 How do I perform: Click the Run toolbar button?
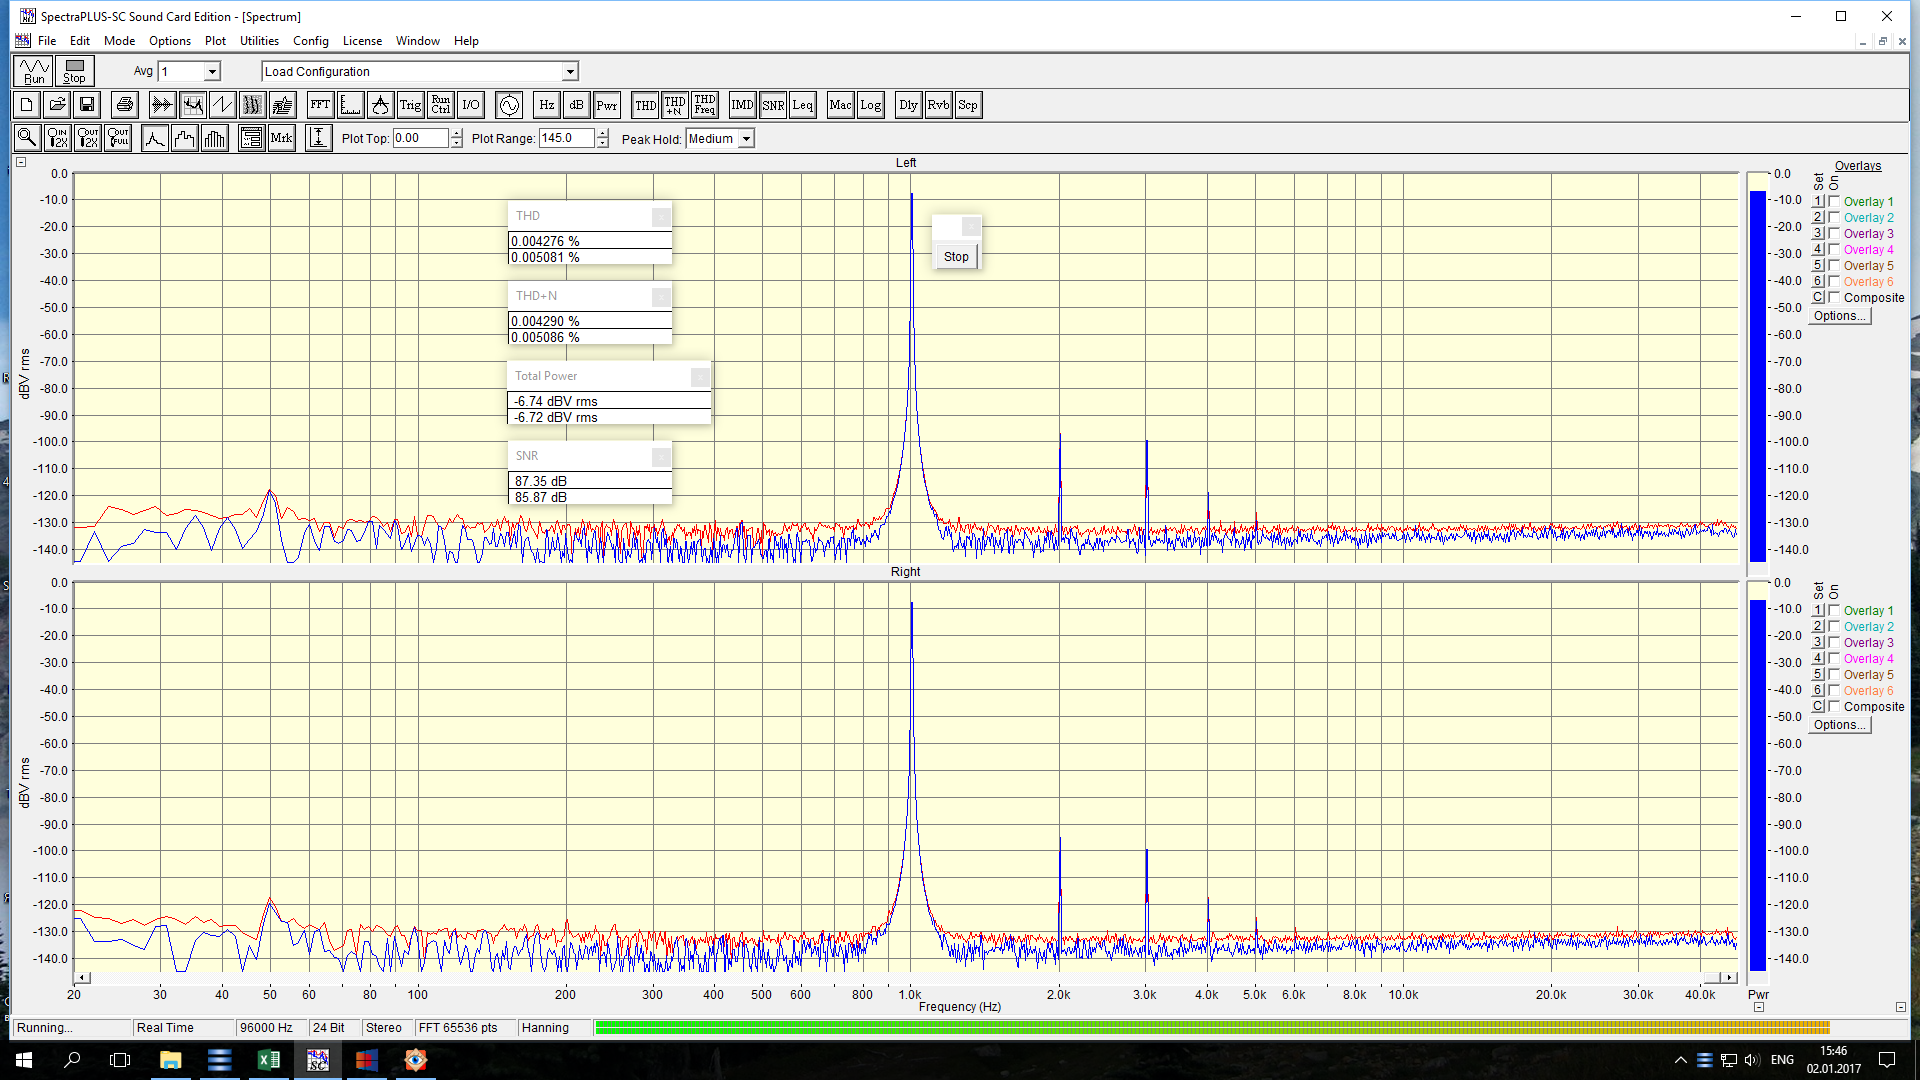coord(34,71)
